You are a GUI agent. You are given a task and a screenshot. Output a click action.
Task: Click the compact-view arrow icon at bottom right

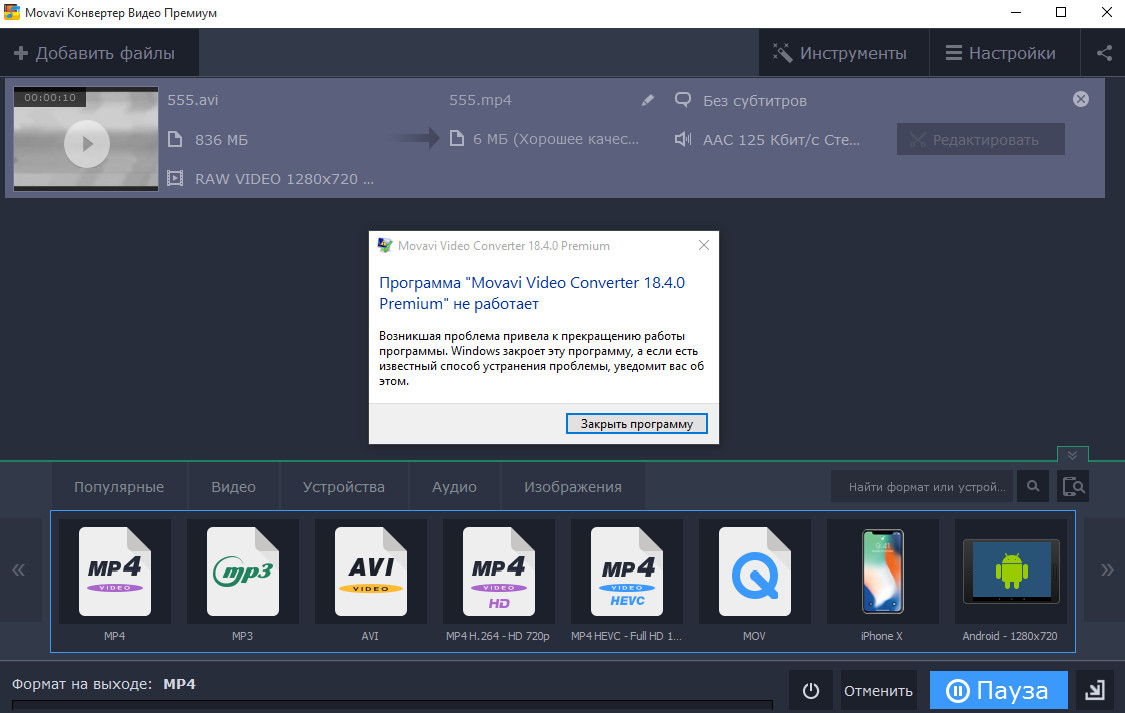(x=1094, y=690)
